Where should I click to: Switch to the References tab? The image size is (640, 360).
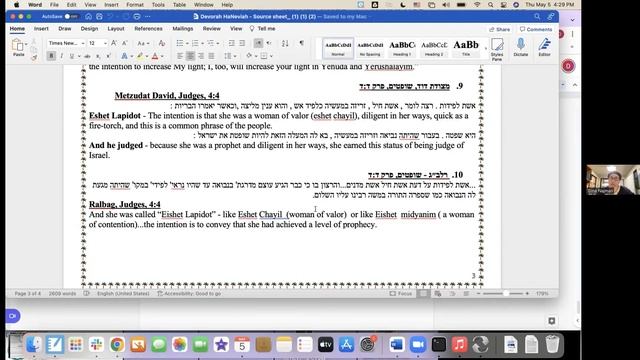point(148,29)
